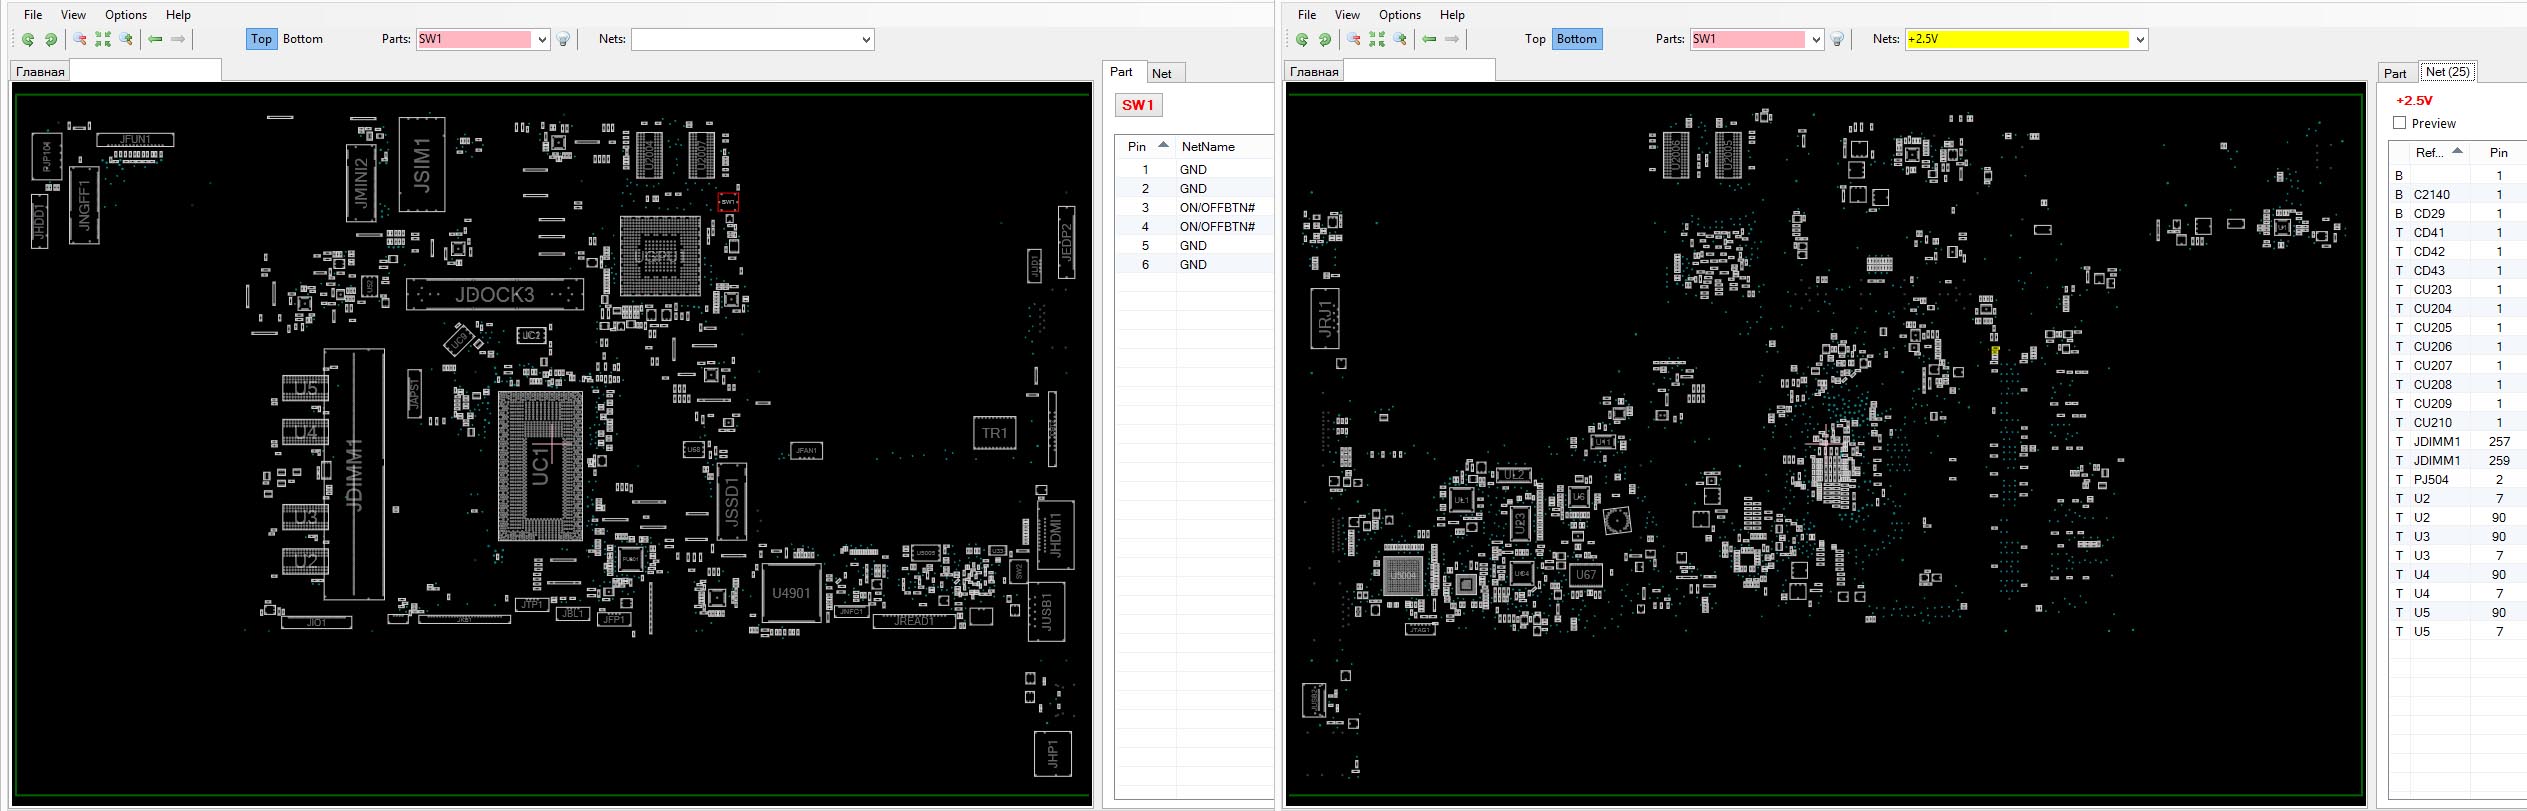Viewport: 2527px width, 811px height.
Task: Click green back arrow in the empty-Nets window
Action: [x=155, y=39]
